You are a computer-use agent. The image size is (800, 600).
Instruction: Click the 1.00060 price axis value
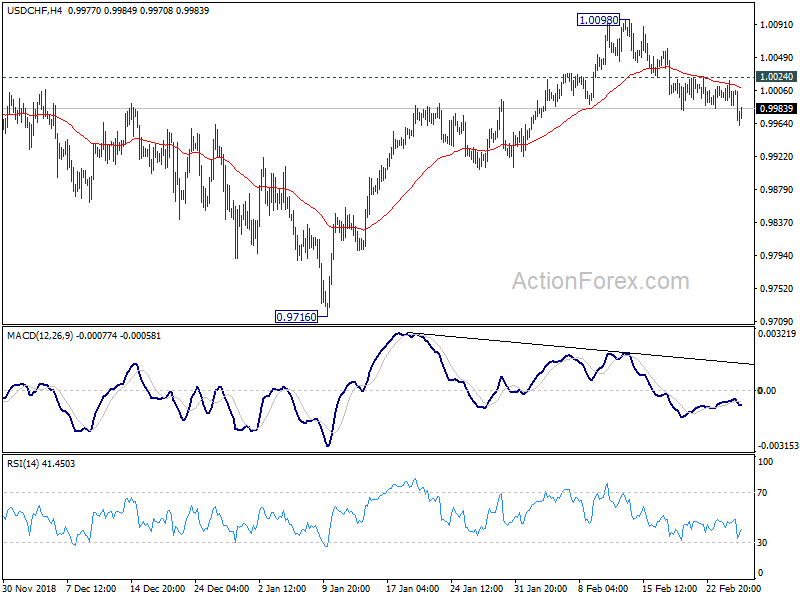777,91
